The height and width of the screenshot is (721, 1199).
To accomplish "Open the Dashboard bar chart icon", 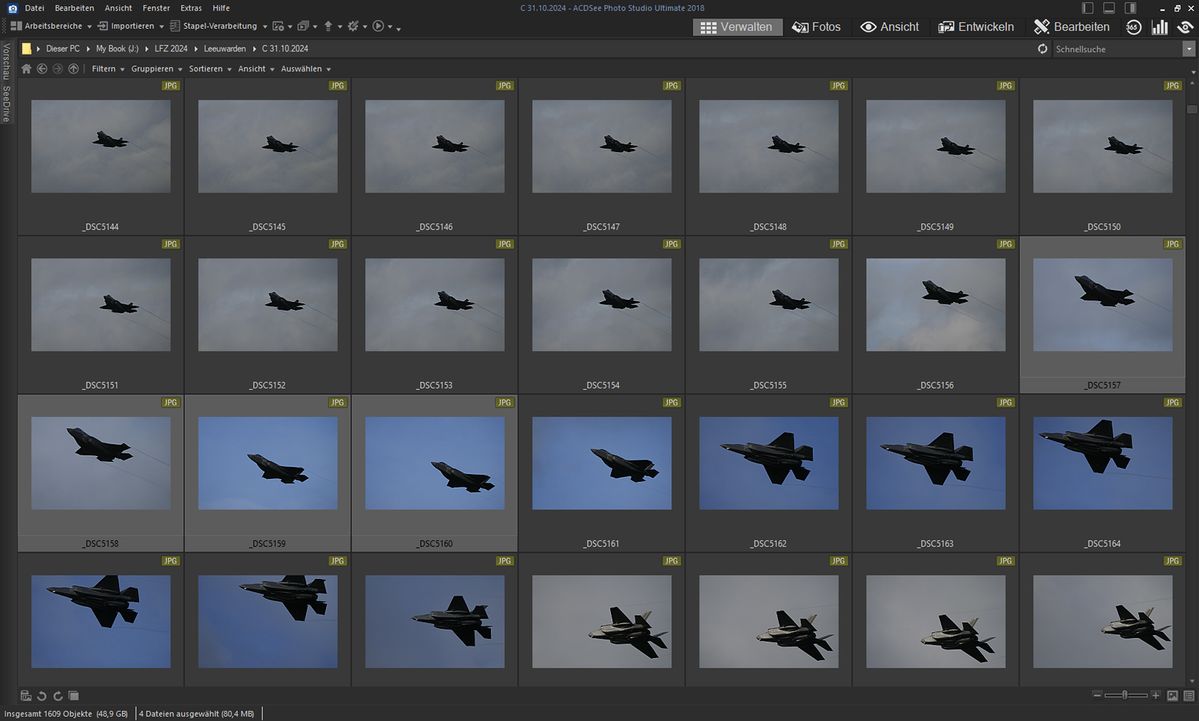I will (1160, 27).
